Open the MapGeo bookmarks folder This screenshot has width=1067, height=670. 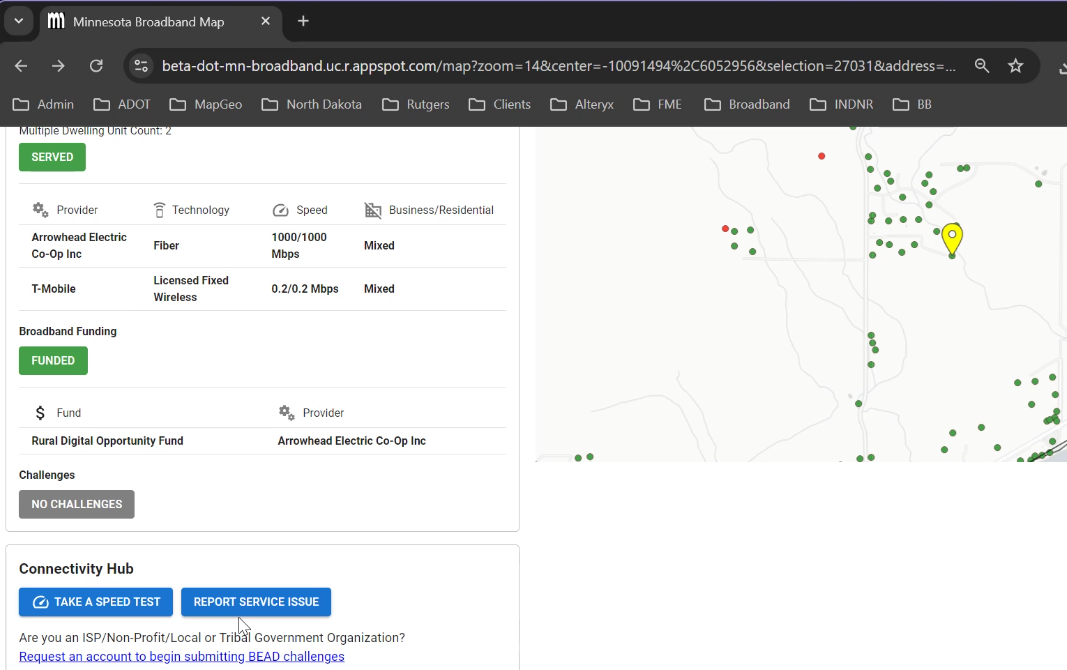click(206, 104)
